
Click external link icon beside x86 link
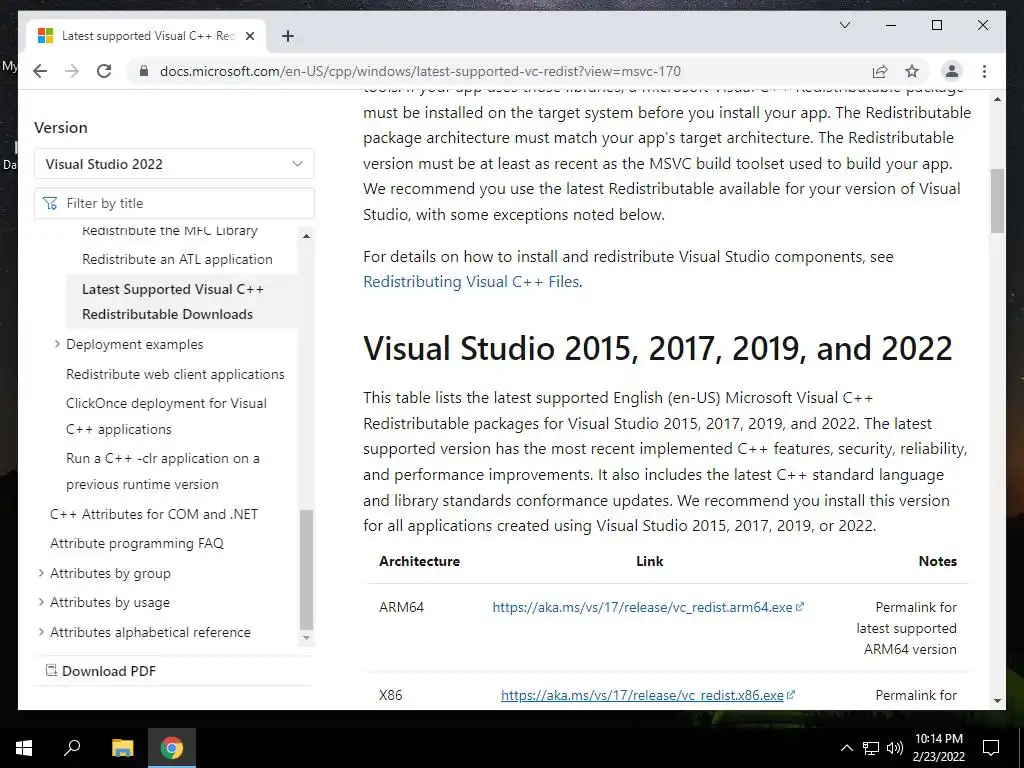(x=791, y=695)
